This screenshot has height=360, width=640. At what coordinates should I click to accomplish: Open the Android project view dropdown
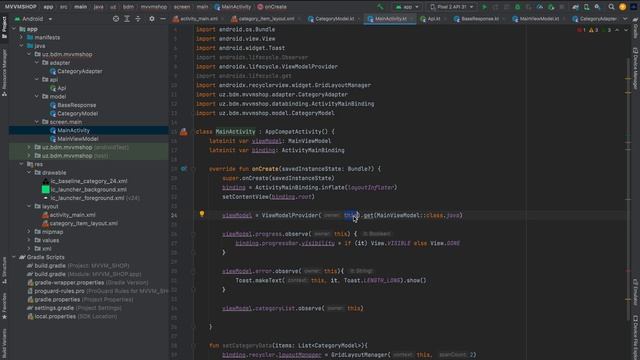click(x=33, y=19)
